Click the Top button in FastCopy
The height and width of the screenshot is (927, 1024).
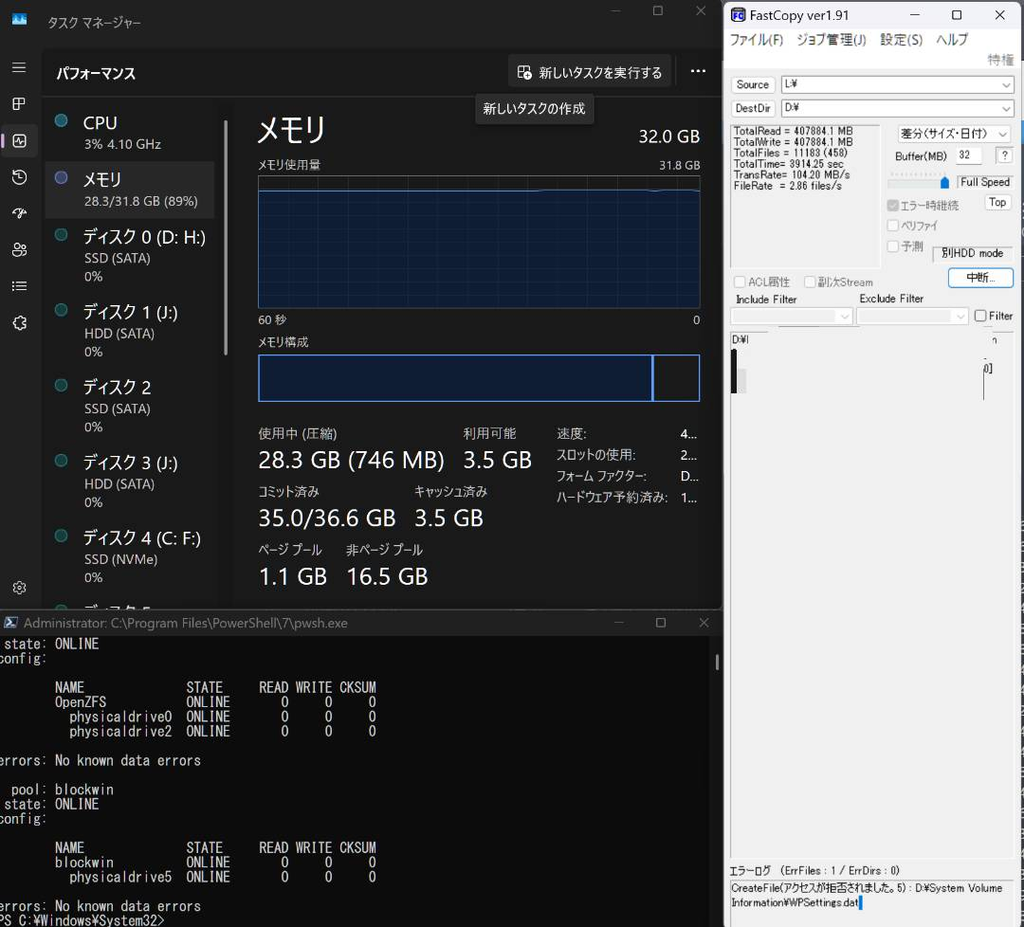coord(997,203)
